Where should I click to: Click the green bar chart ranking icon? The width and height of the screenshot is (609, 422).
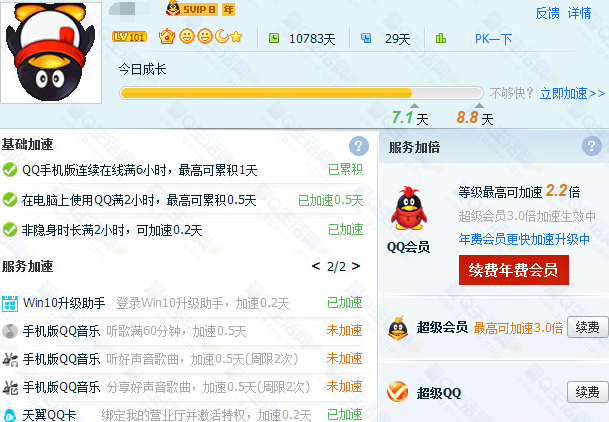pos(441,38)
